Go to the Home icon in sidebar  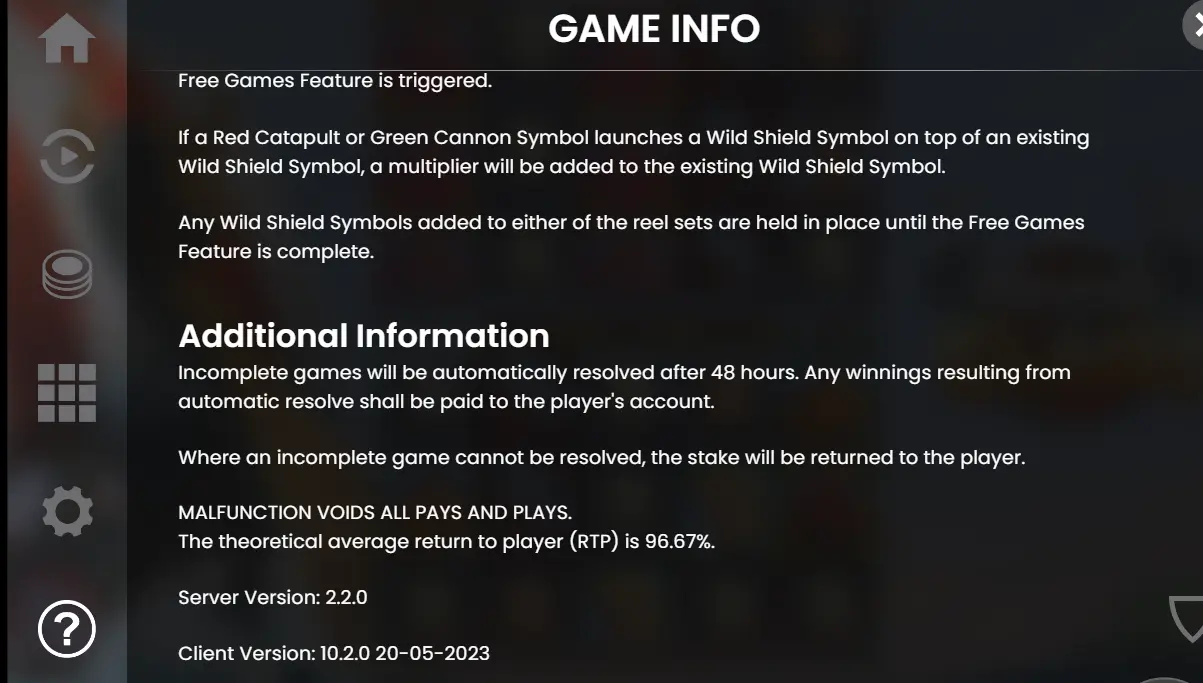[x=67, y=40]
